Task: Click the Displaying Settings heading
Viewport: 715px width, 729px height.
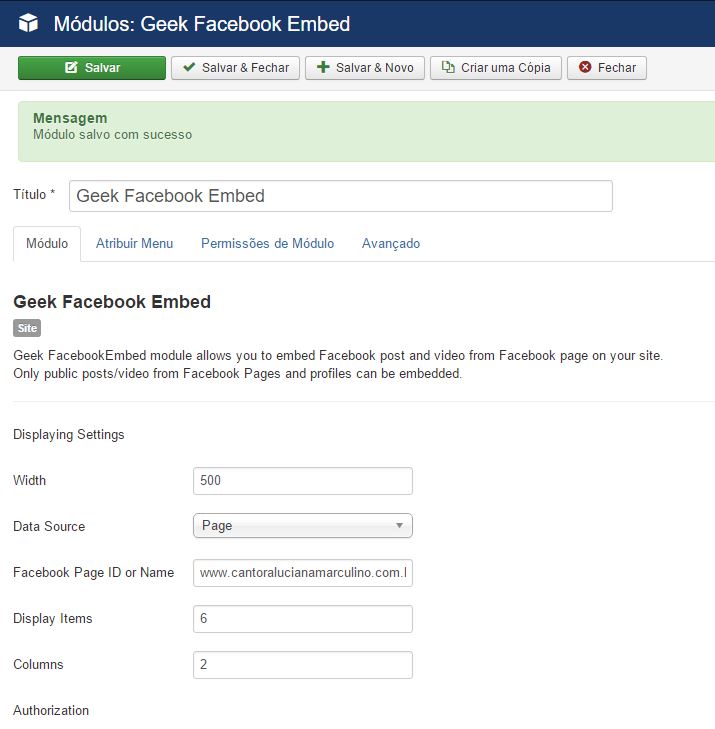Action: tap(69, 435)
